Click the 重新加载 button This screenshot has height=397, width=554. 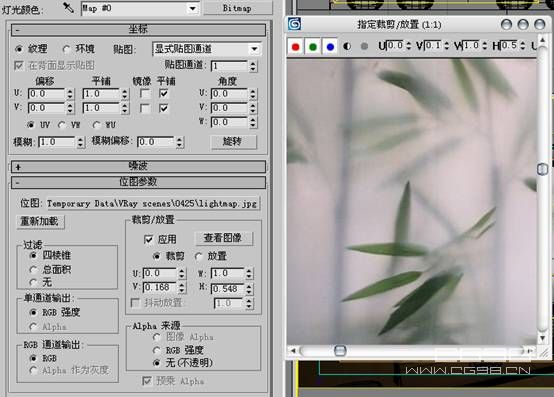[x=40, y=221]
